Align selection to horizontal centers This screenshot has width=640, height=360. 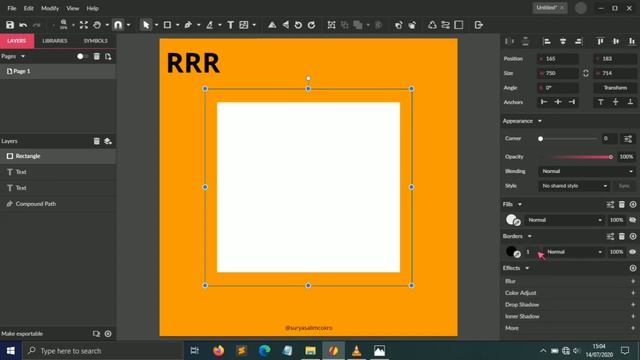(x=563, y=41)
